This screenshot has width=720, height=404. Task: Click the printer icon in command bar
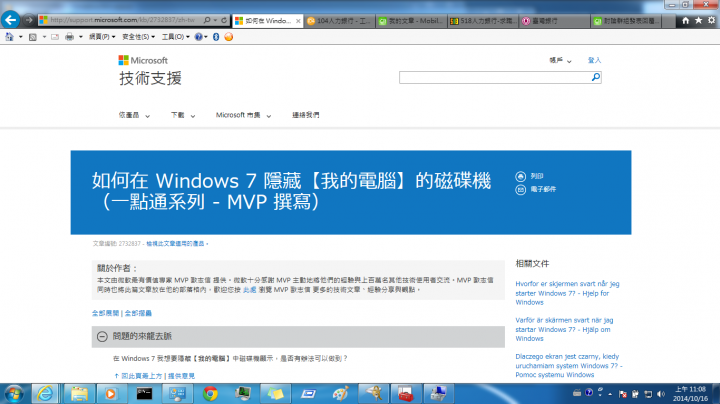click(69, 37)
